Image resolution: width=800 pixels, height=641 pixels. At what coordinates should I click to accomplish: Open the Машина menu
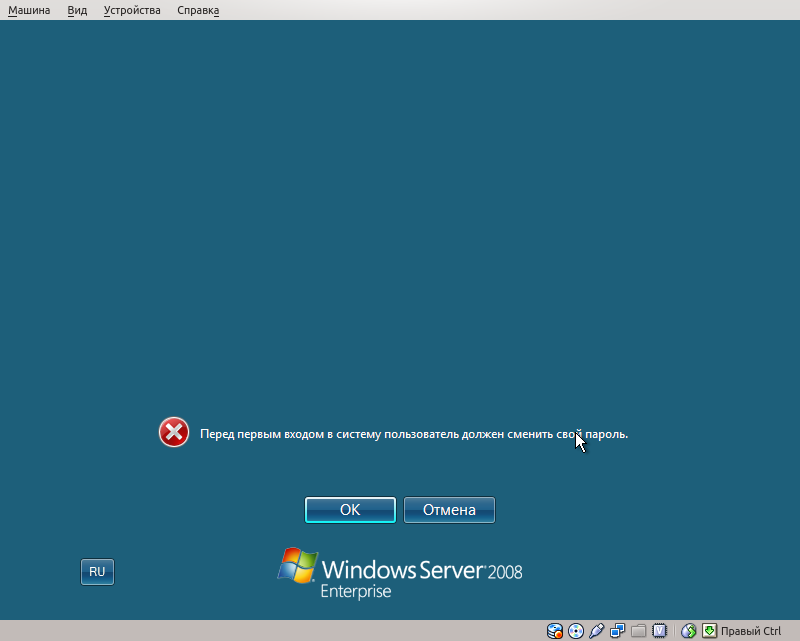pos(29,9)
